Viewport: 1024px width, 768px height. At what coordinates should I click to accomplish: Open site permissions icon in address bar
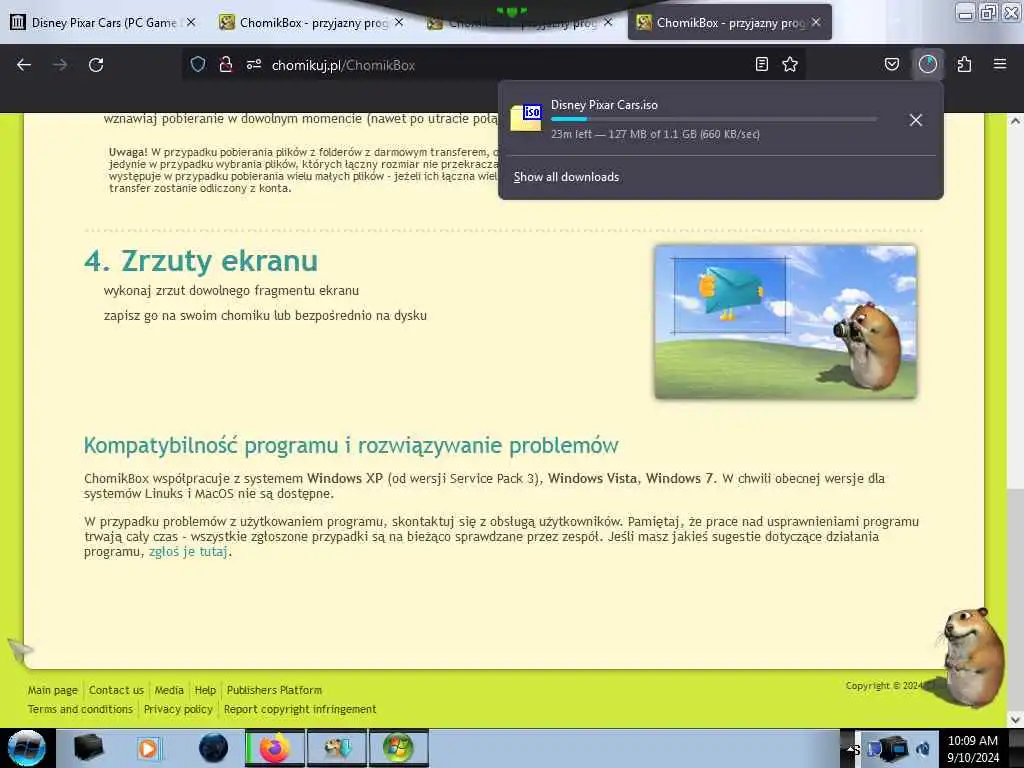(254, 64)
